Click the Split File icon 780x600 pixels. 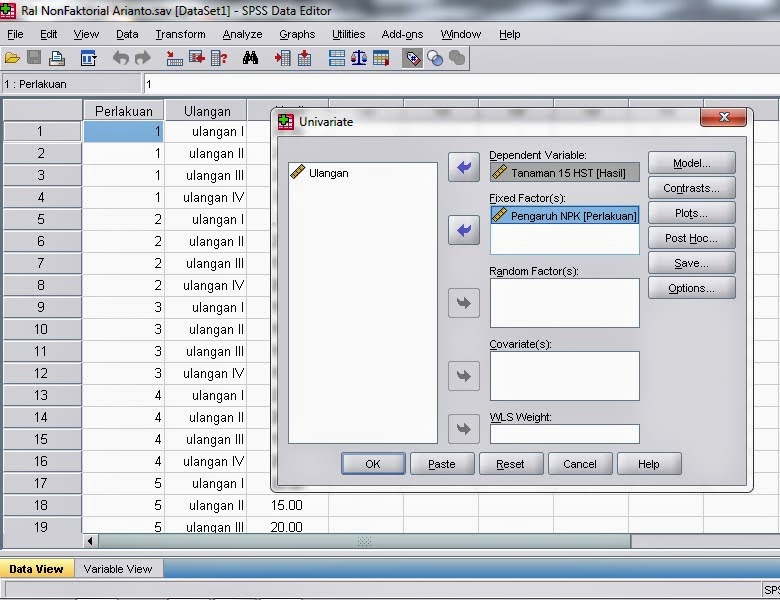(x=337, y=58)
